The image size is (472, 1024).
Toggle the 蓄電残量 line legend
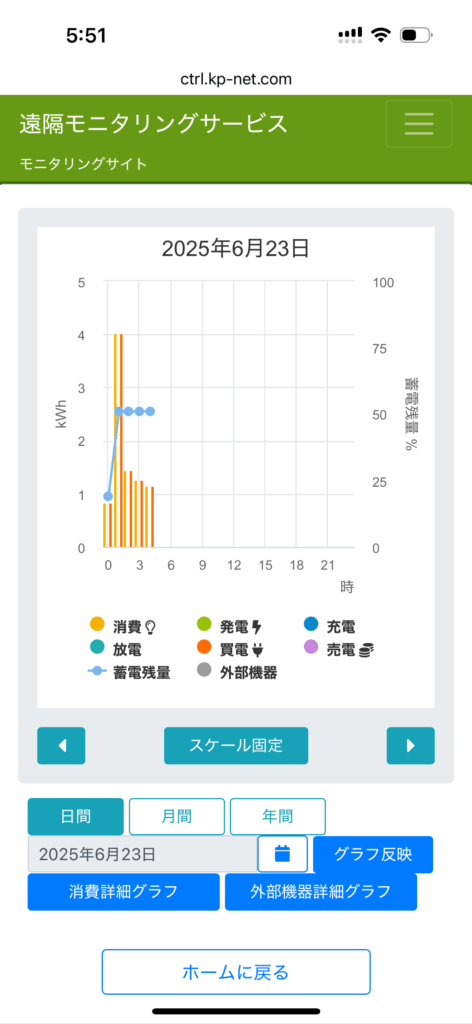(130, 673)
